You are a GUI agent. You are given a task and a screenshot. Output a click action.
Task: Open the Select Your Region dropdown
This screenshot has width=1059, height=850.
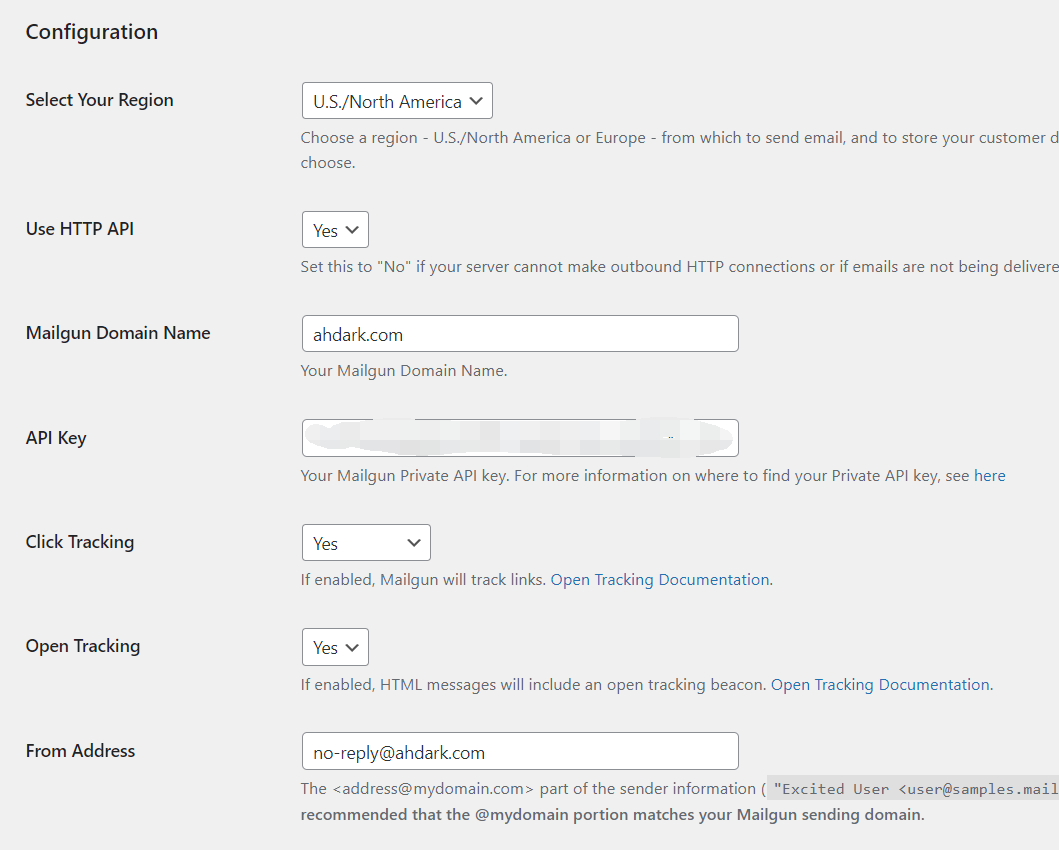coord(397,101)
